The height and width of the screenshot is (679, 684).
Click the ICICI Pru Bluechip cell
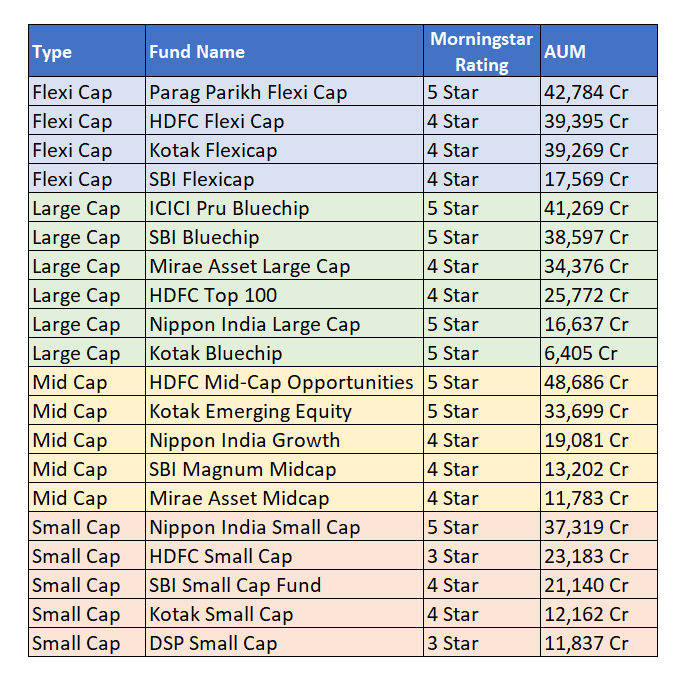[x=229, y=208]
